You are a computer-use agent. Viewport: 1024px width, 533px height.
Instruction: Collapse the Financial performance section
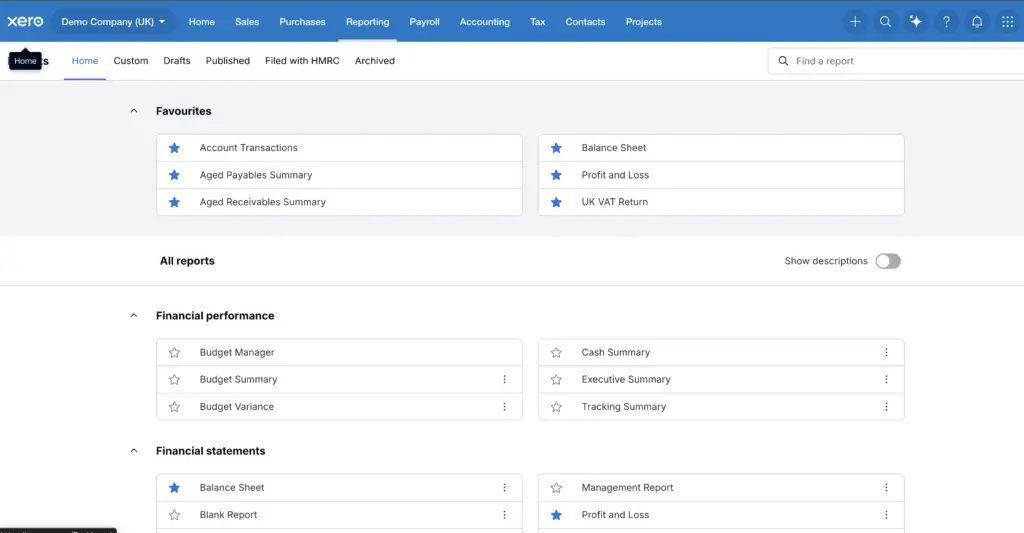[x=134, y=315]
